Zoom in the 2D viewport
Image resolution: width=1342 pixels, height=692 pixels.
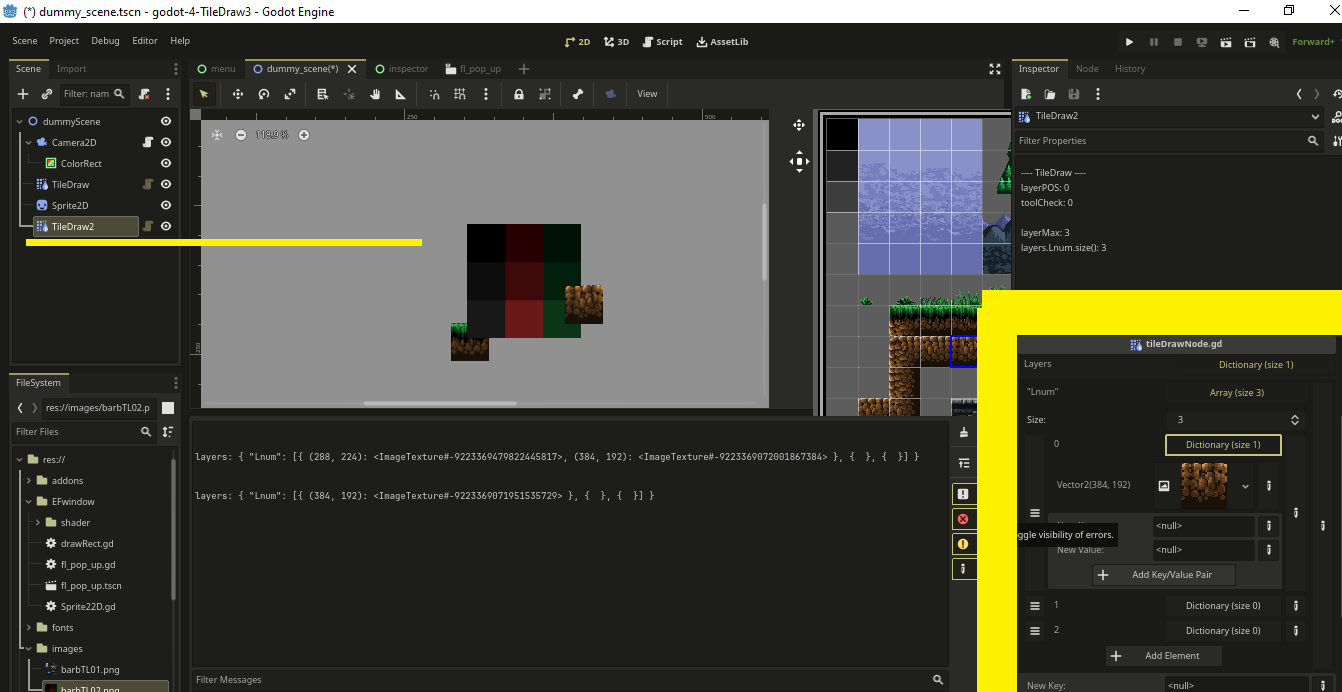[x=304, y=135]
